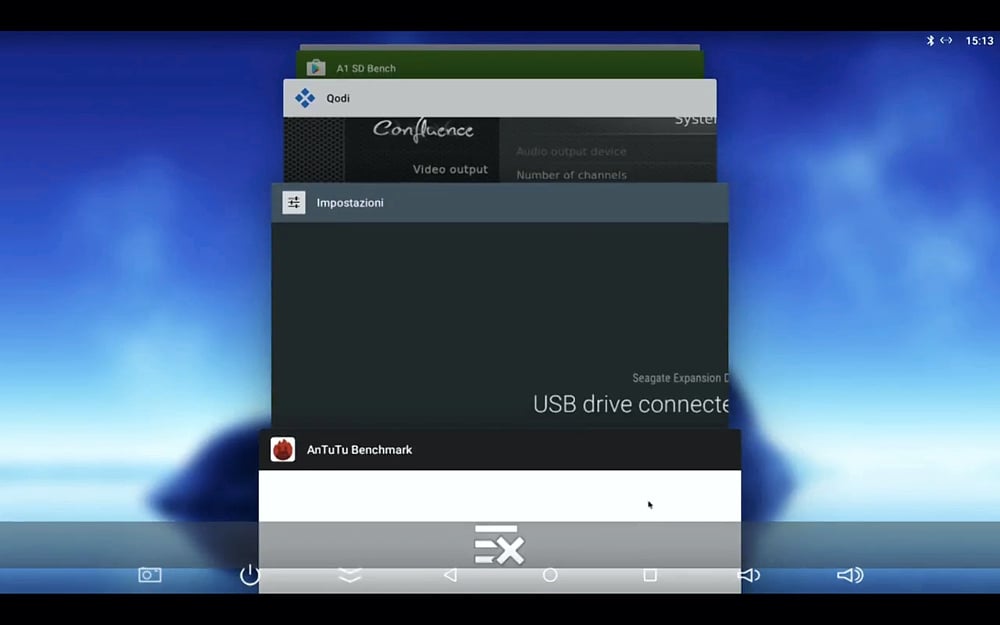
Task: Open Qodi card thumbnail showing Confluence
Action: pyautogui.click(x=500, y=150)
